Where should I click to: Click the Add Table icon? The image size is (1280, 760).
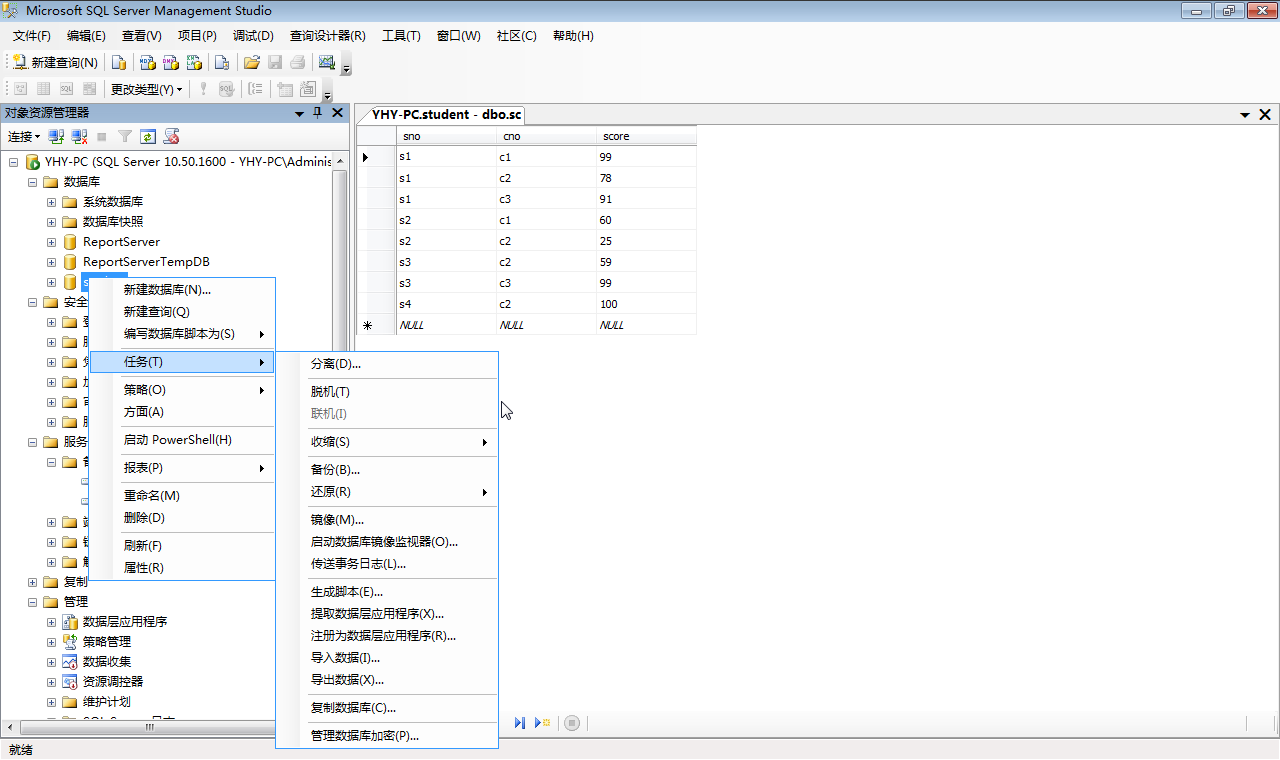click(x=286, y=89)
